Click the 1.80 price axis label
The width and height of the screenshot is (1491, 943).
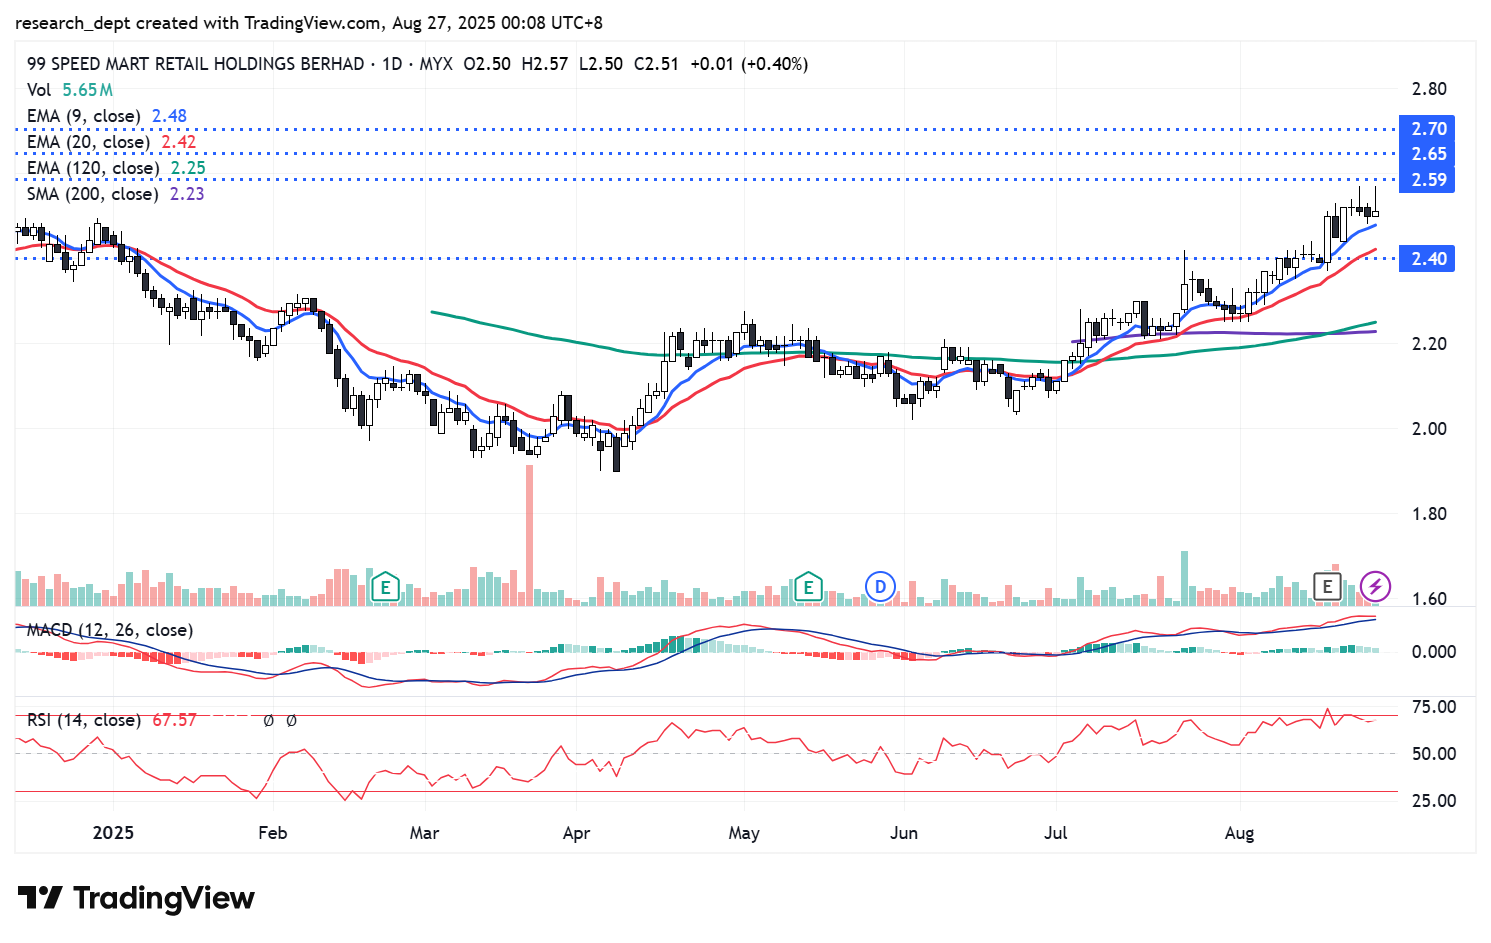click(1429, 514)
